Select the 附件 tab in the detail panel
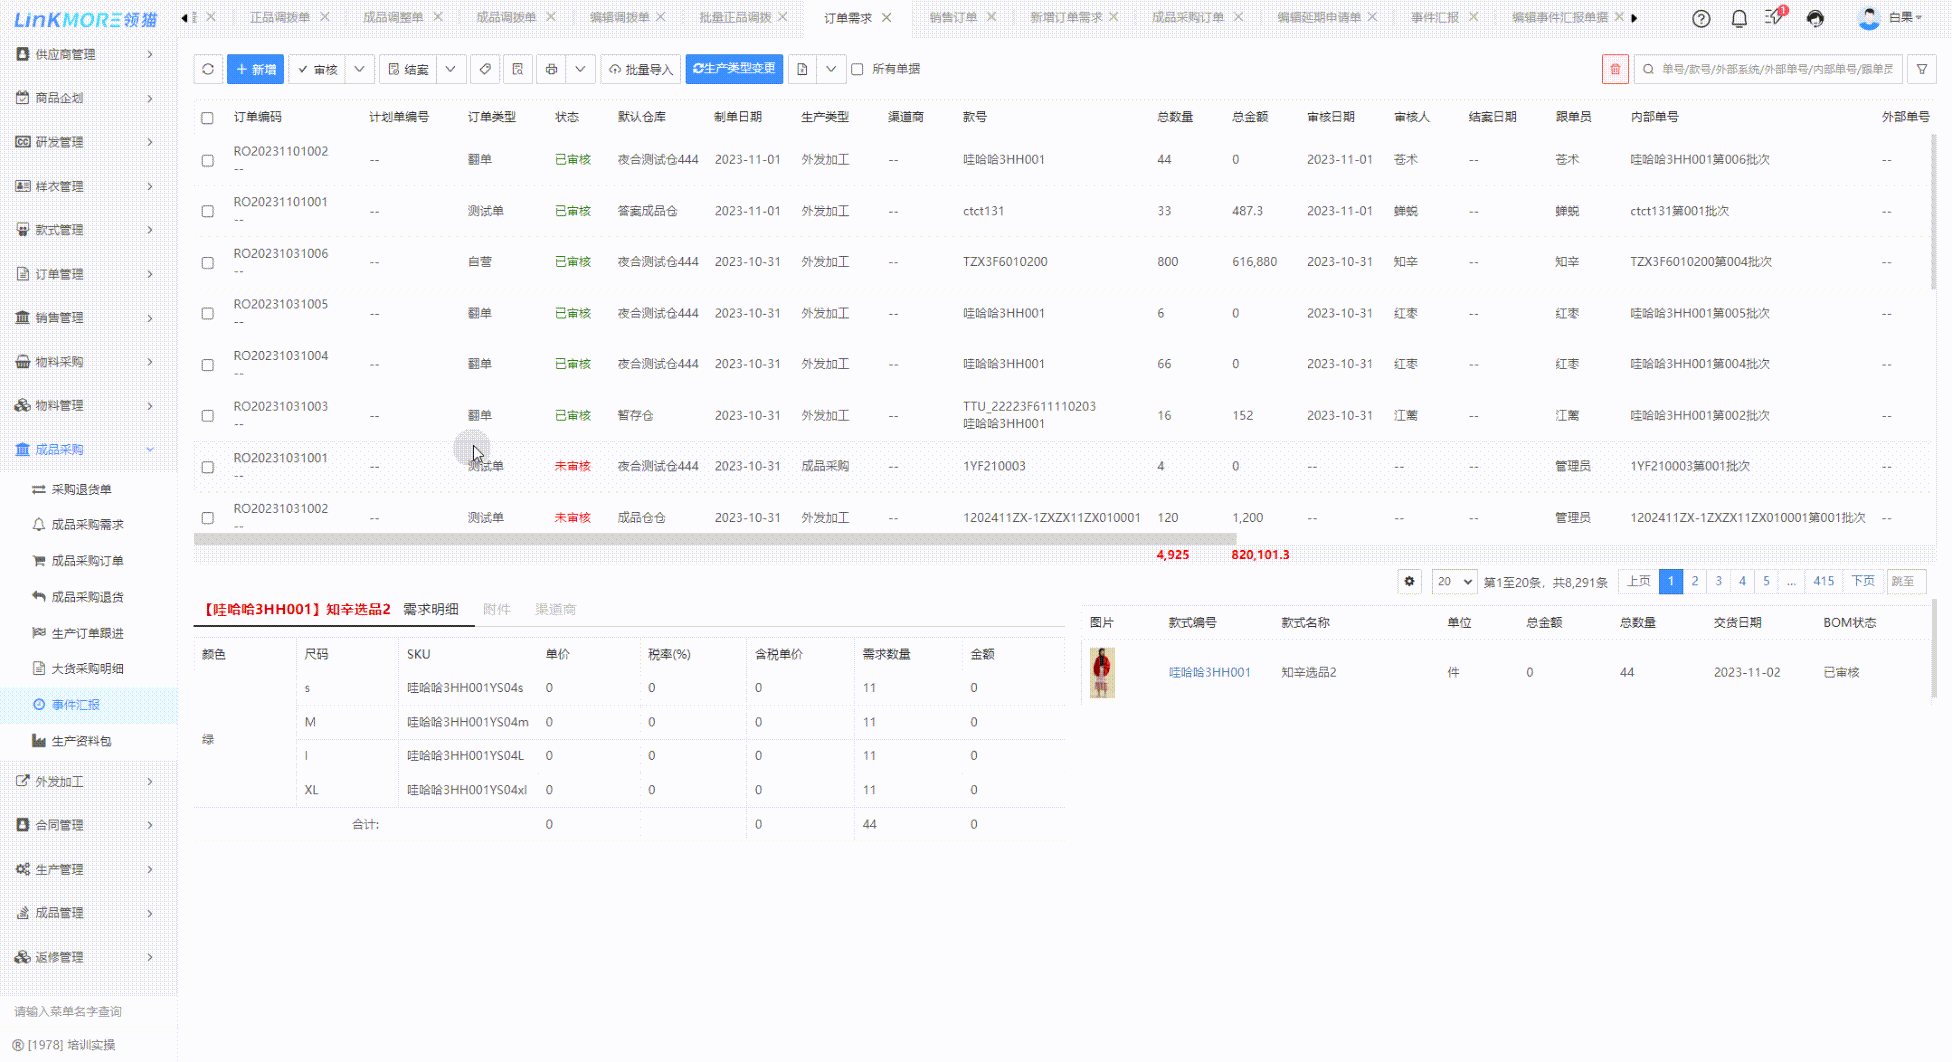The width and height of the screenshot is (1952, 1062). tap(496, 609)
